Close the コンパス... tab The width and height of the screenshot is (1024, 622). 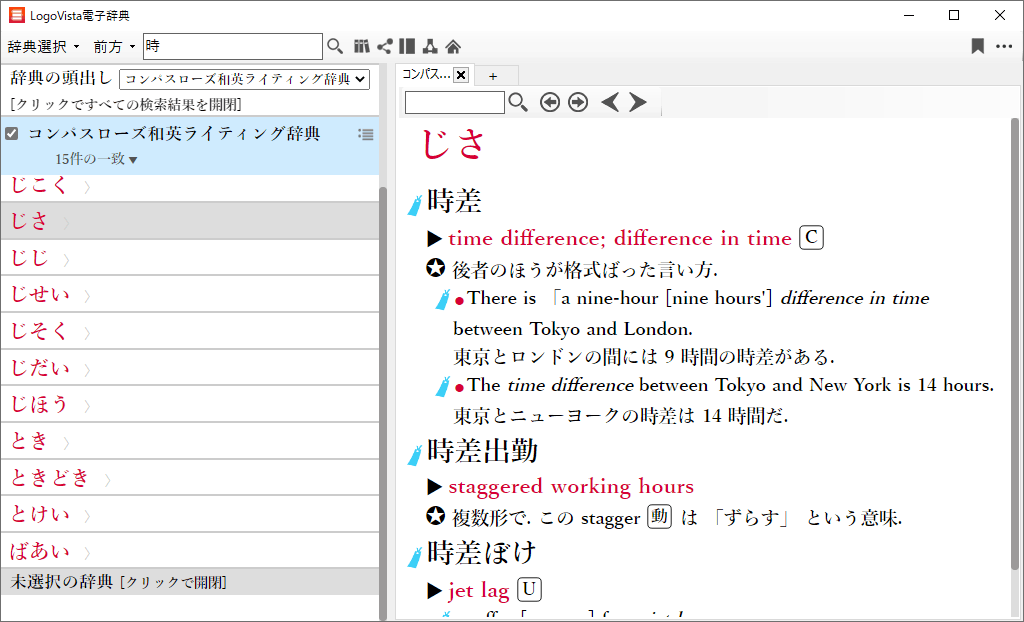coord(461,75)
